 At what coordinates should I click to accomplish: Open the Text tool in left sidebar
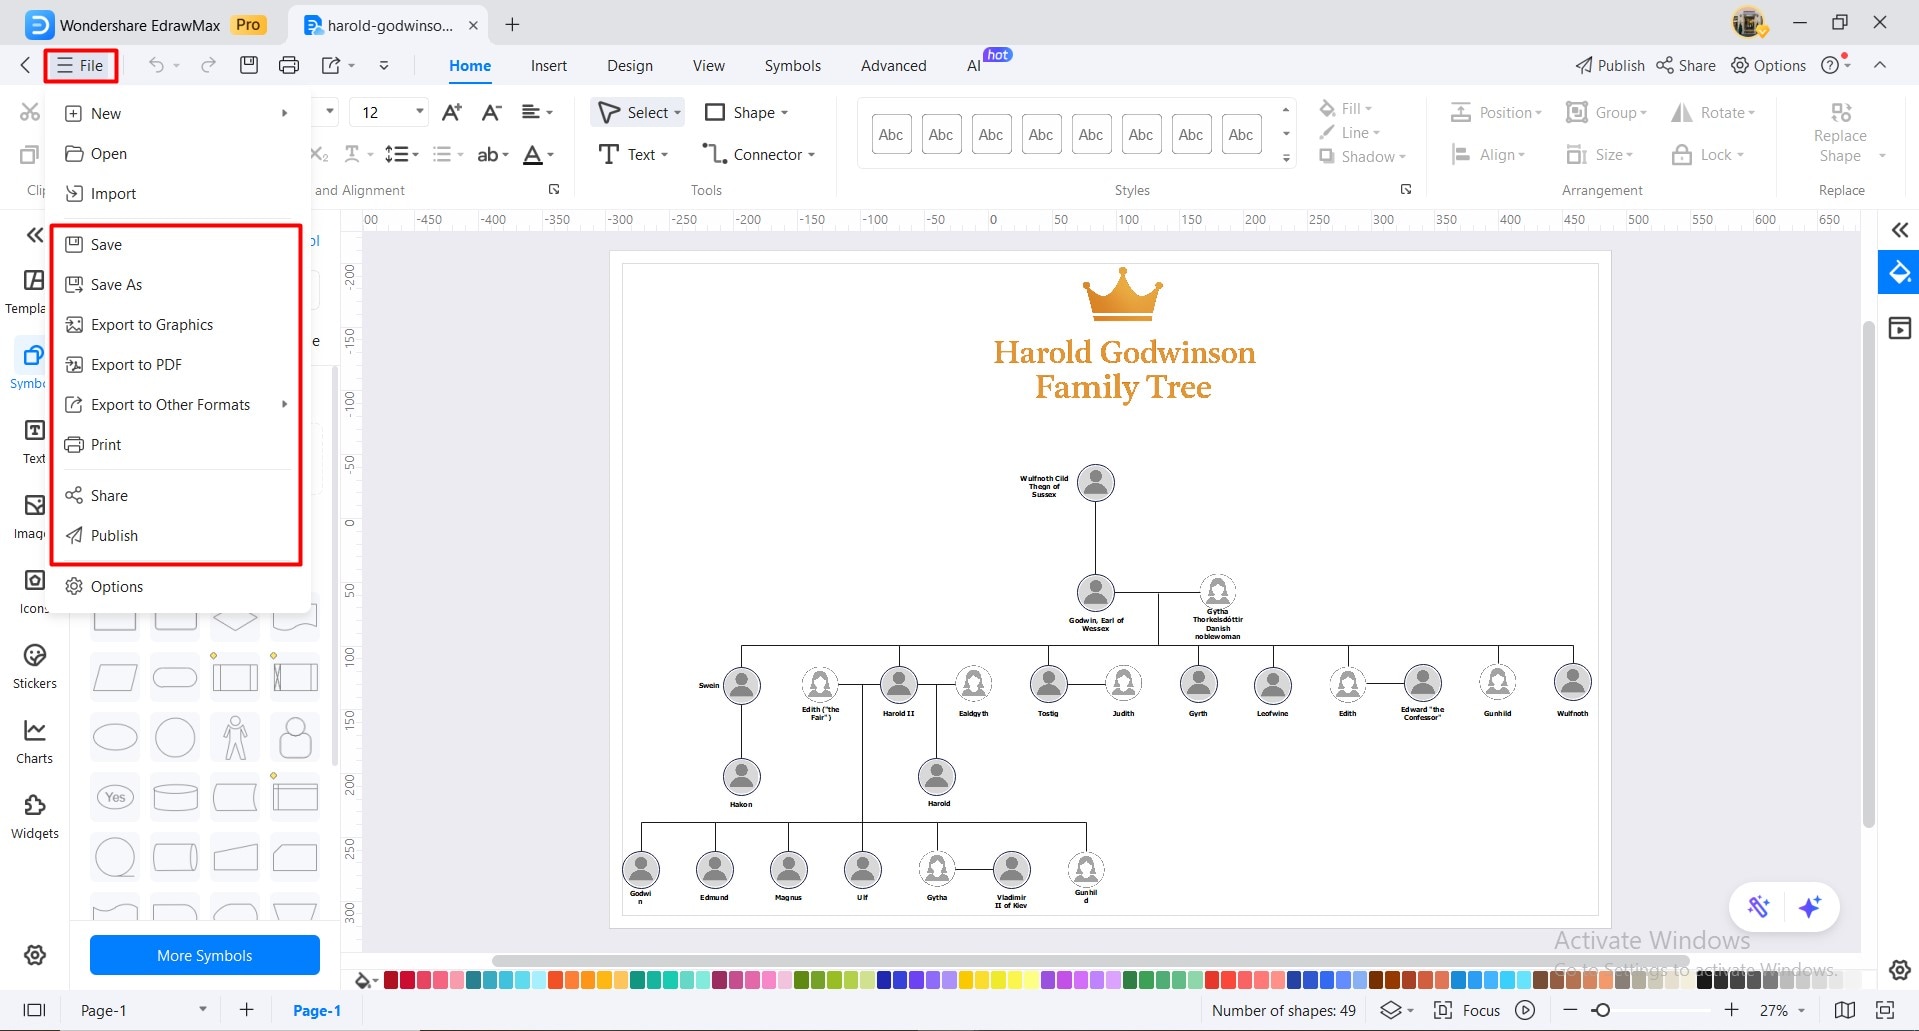pos(33,440)
